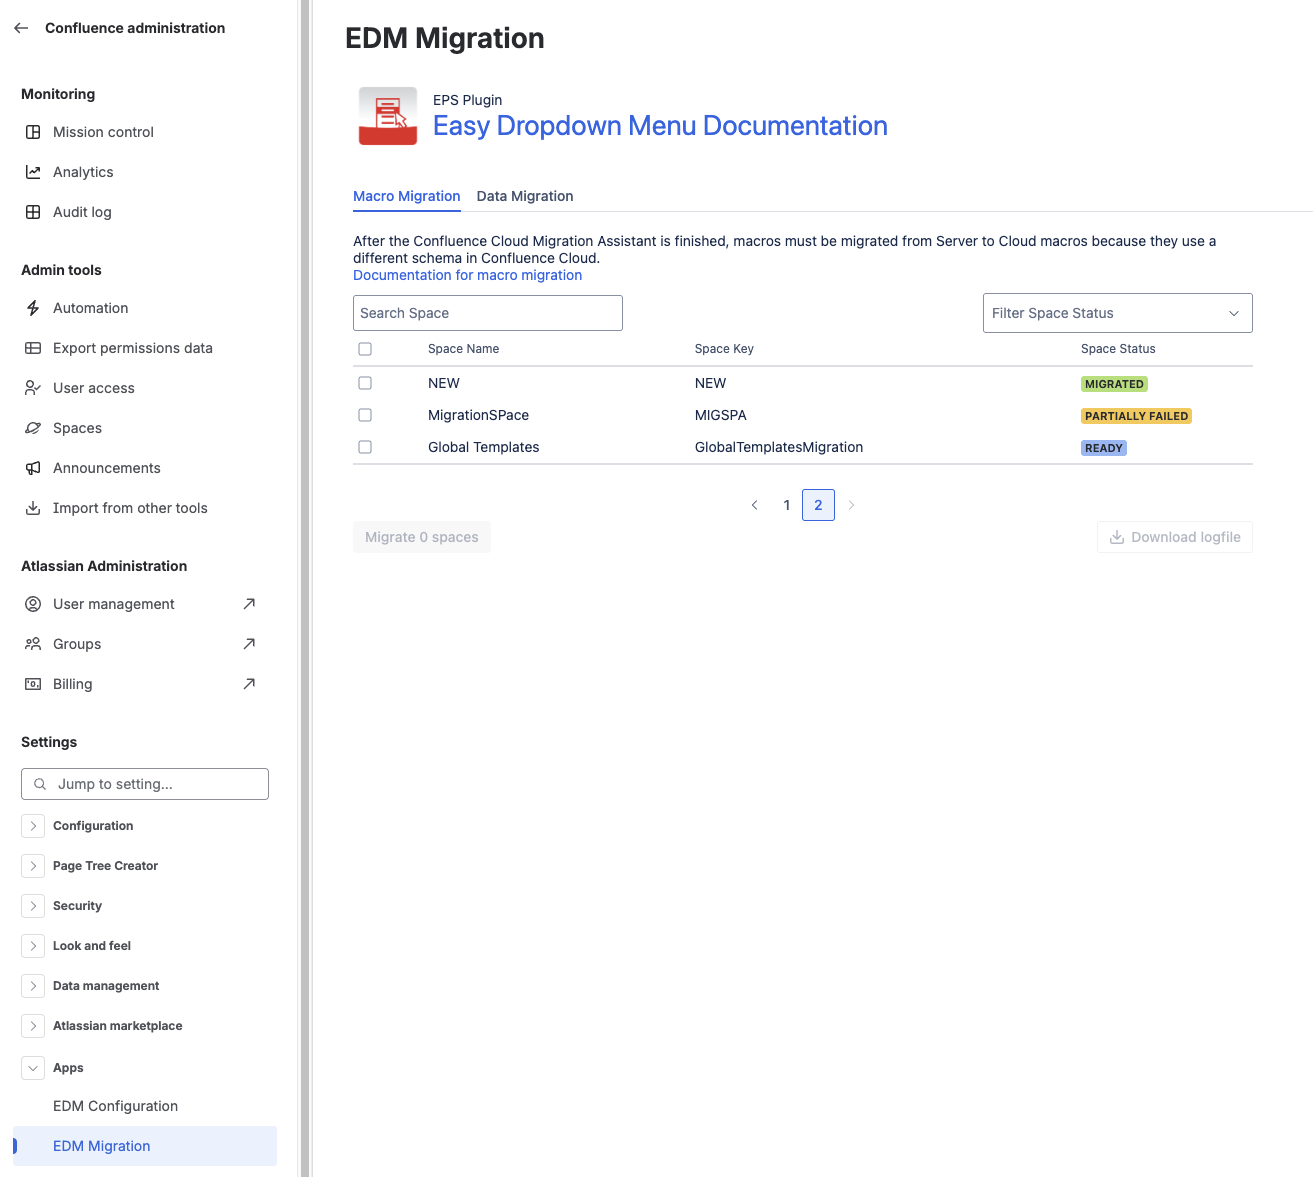Click the MigrationSPace space name
Screen dimensions: 1313x1177
pos(478,415)
